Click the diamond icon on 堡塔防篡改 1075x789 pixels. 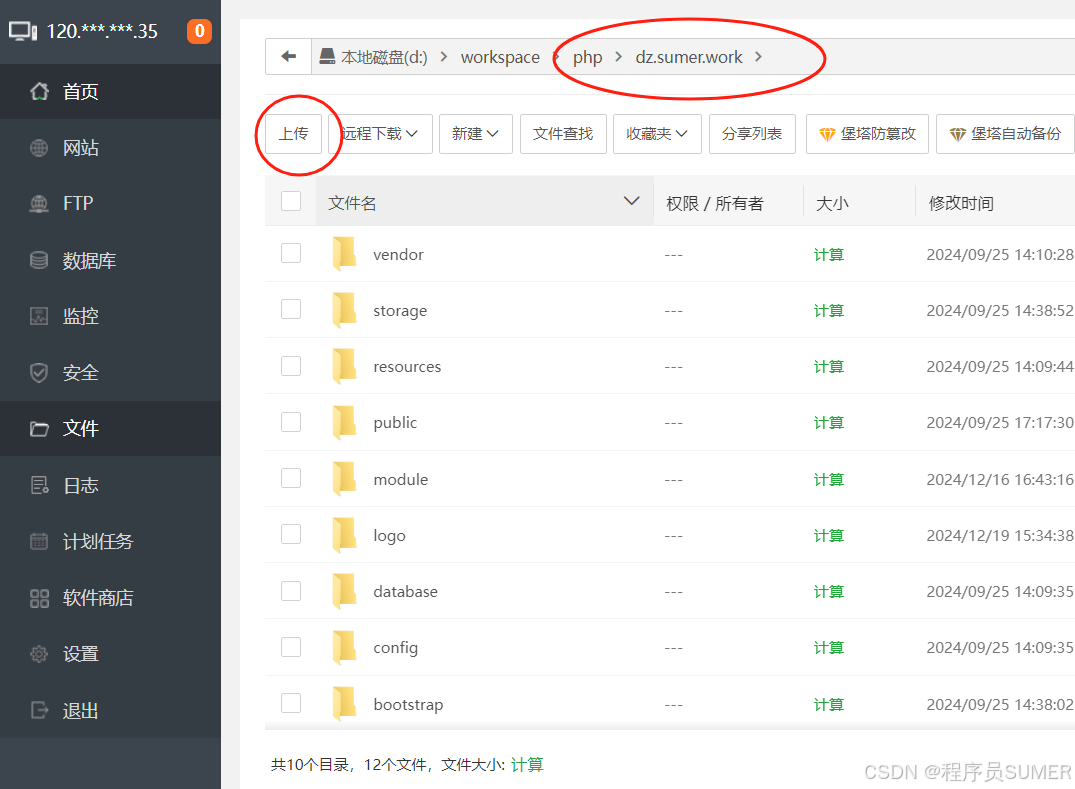pyautogui.click(x=828, y=134)
